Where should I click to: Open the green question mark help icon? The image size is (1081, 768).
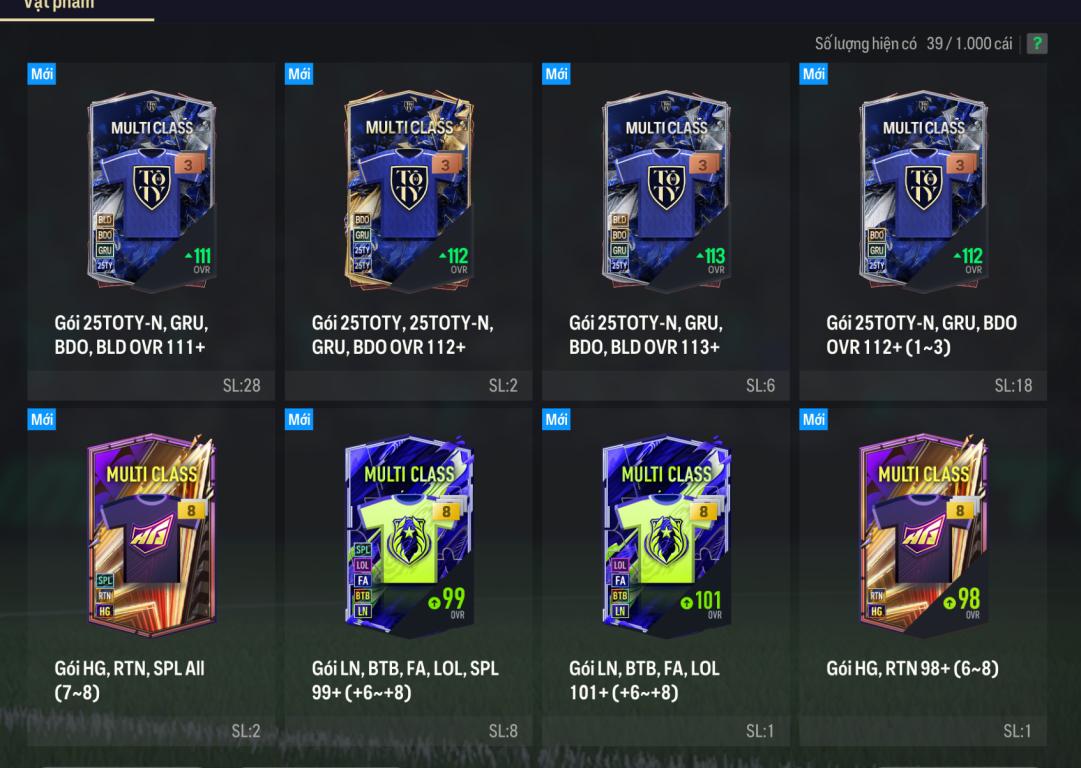pos(1037,43)
